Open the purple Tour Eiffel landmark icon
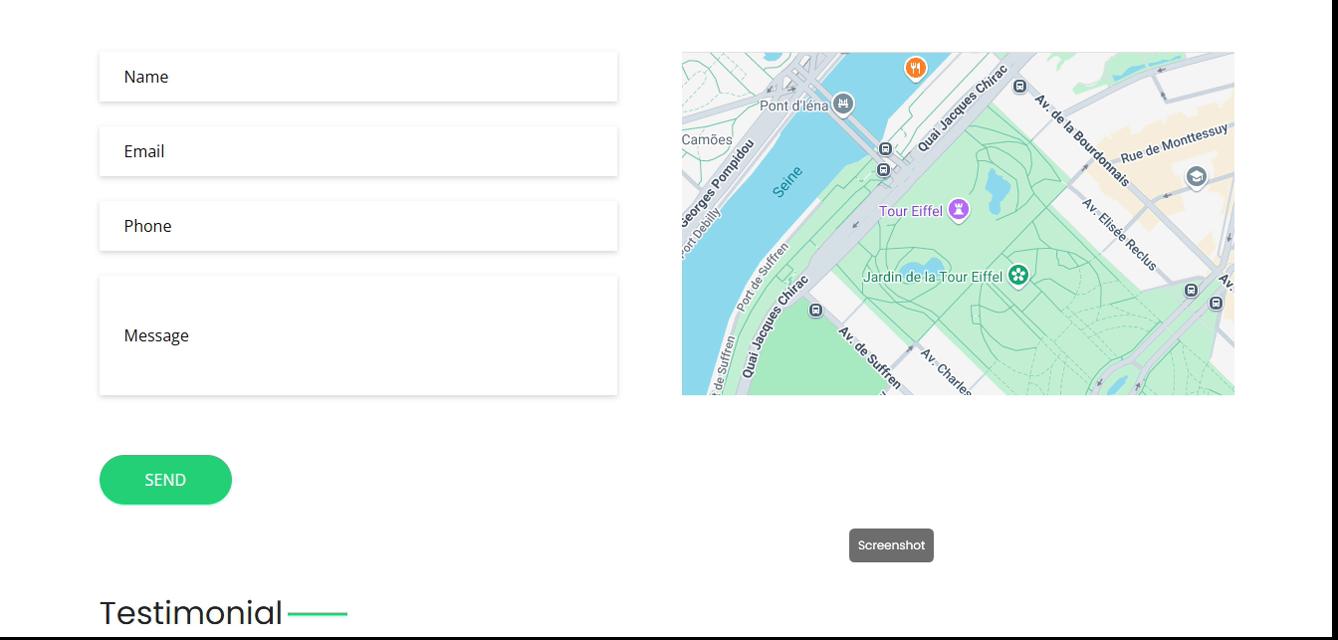 coord(959,210)
